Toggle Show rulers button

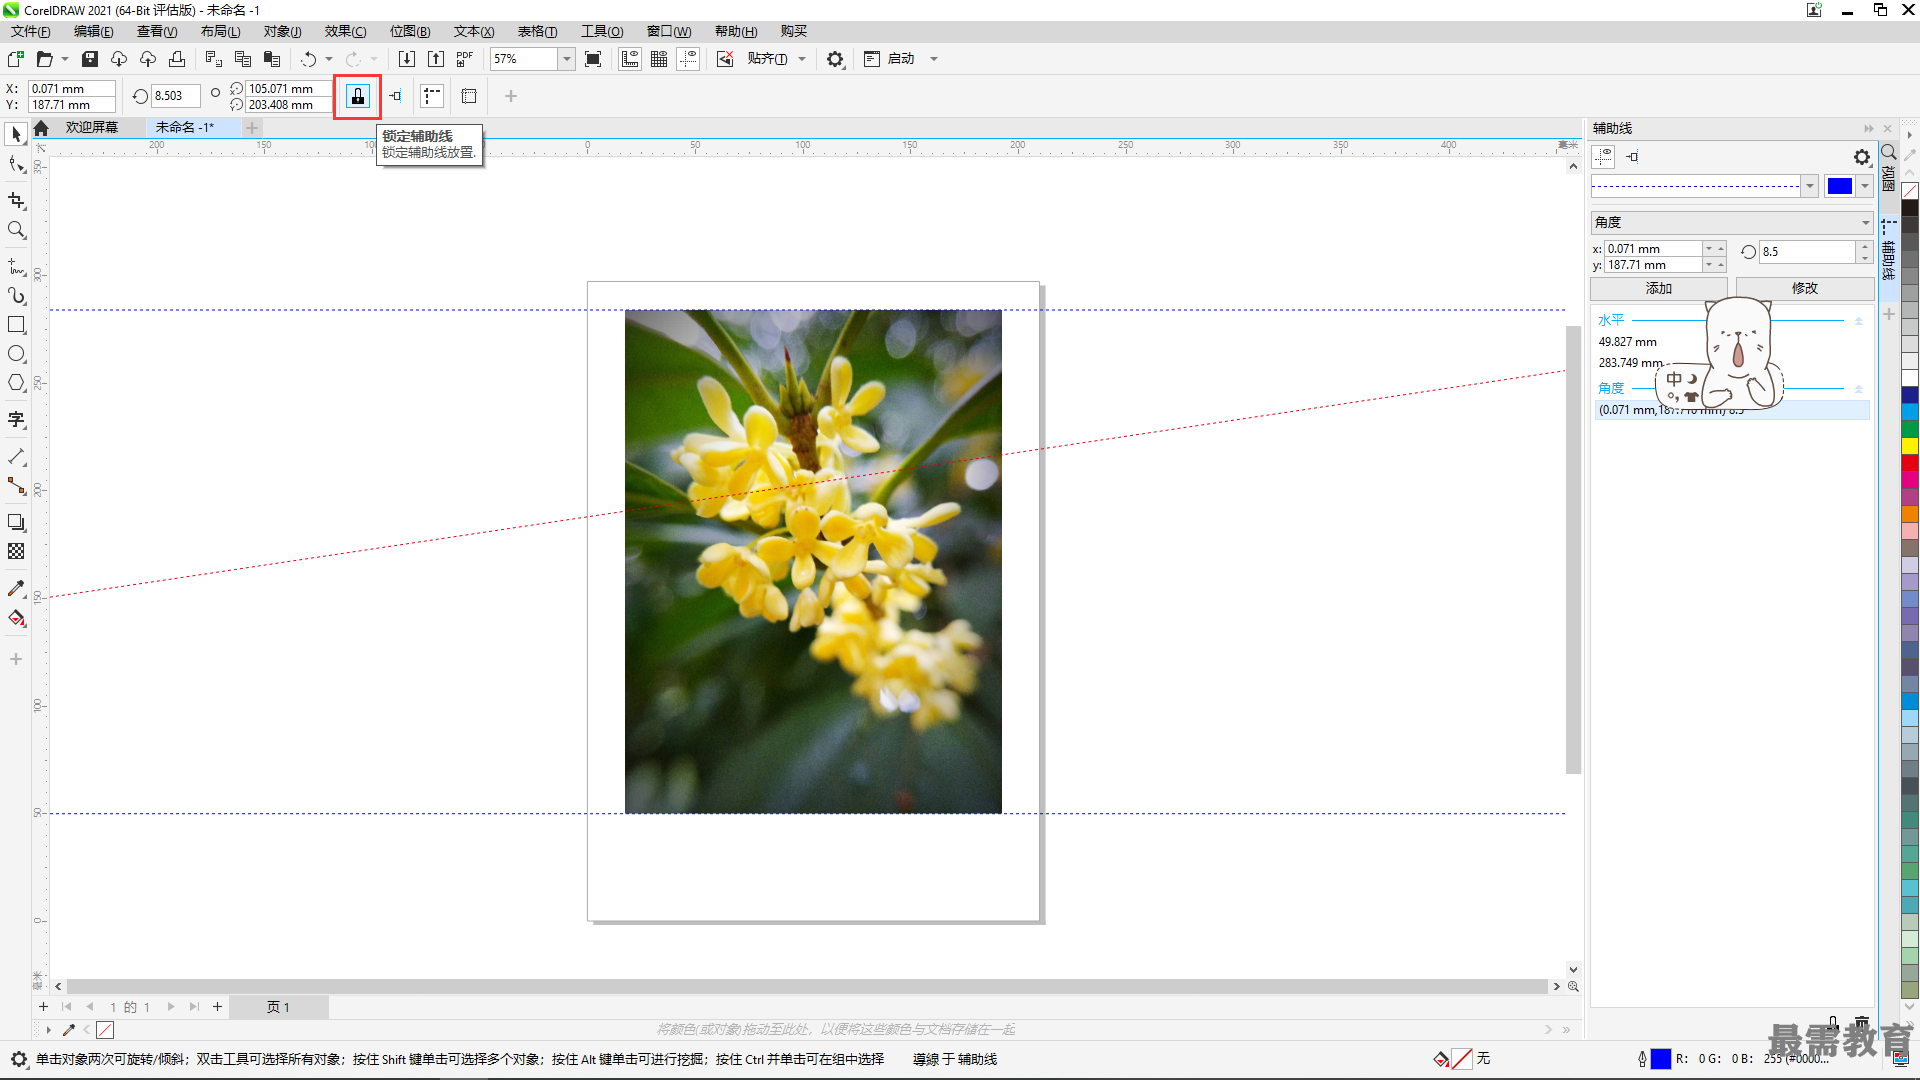[630, 59]
